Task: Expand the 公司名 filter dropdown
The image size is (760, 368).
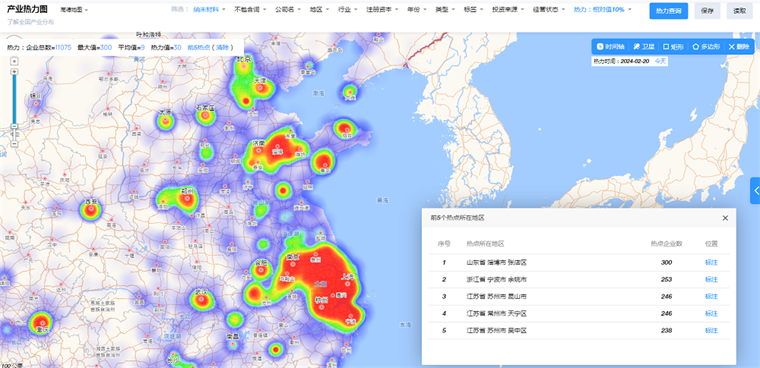Action: (288, 10)
